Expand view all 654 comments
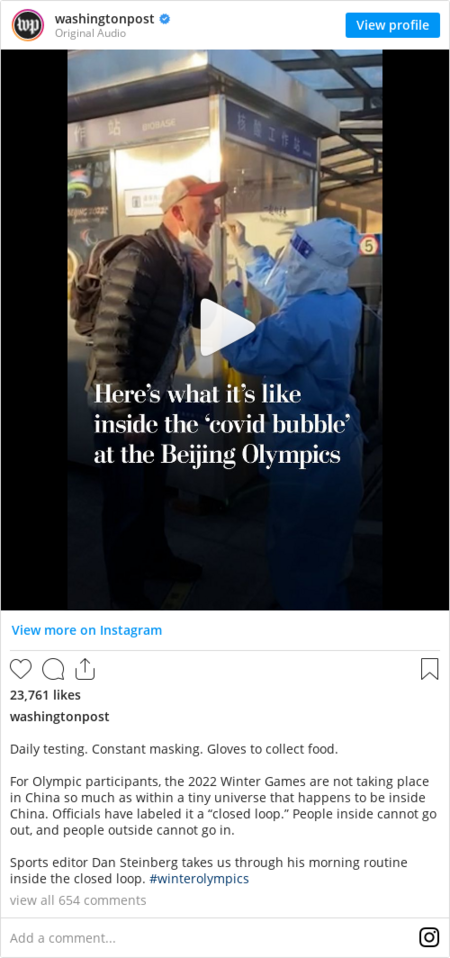Viewport: 450px width, 958px height. click(x=78, y=900)
